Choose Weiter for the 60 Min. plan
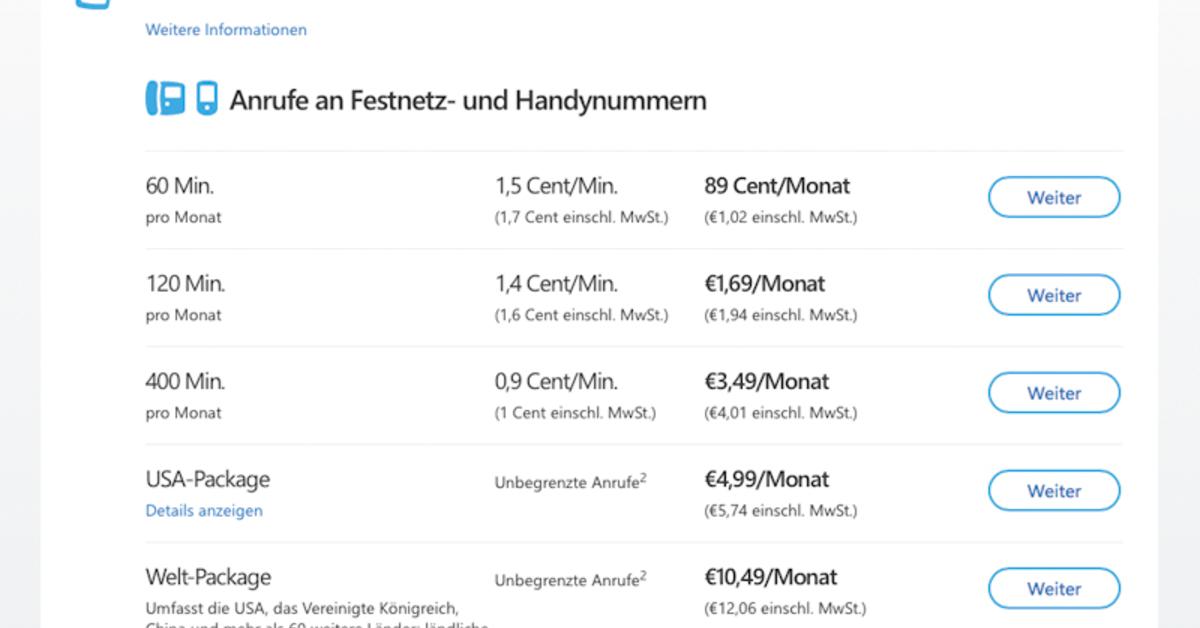Screen dimensions: 1200x628 [1054, 197]
